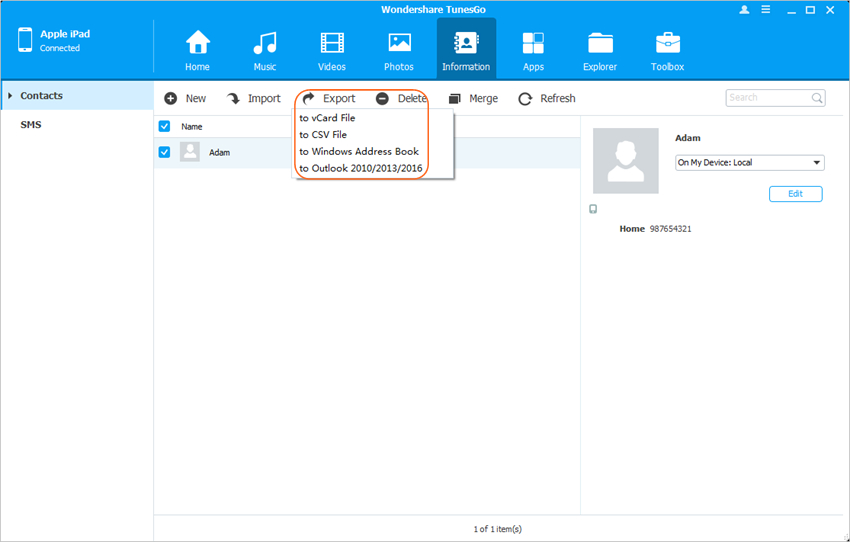
Task: Open the Videos section
Action: (332, 44)
